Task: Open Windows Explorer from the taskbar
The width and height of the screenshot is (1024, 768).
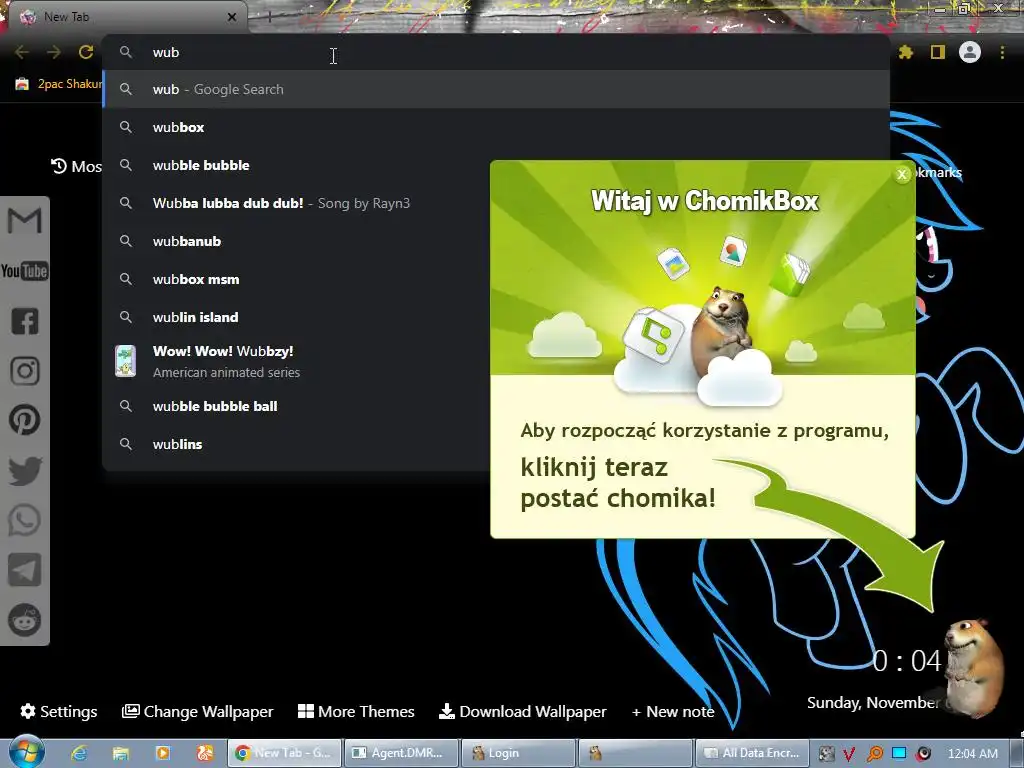Action: point(121,753)
